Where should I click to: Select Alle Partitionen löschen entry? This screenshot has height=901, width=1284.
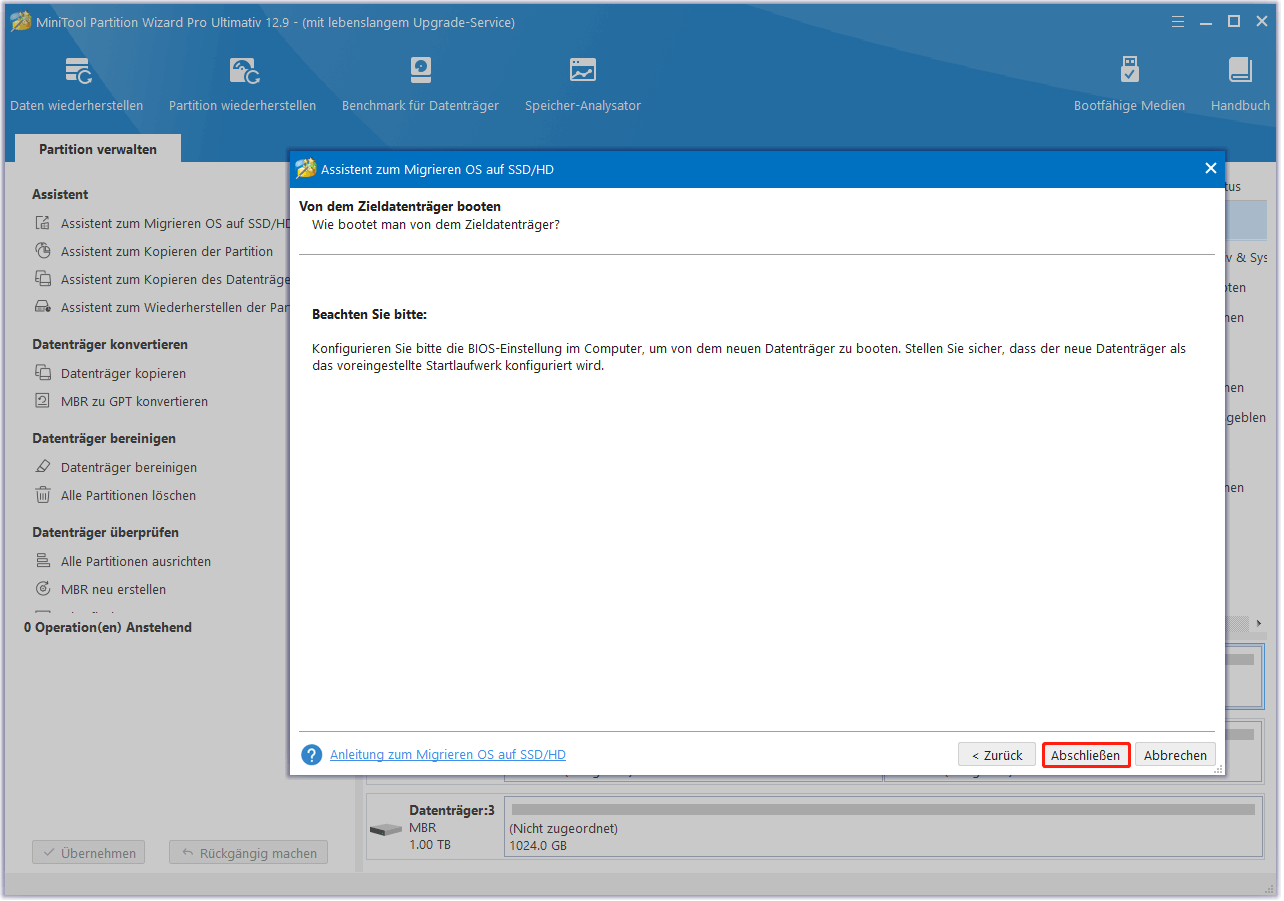click(x=128, y=495)
